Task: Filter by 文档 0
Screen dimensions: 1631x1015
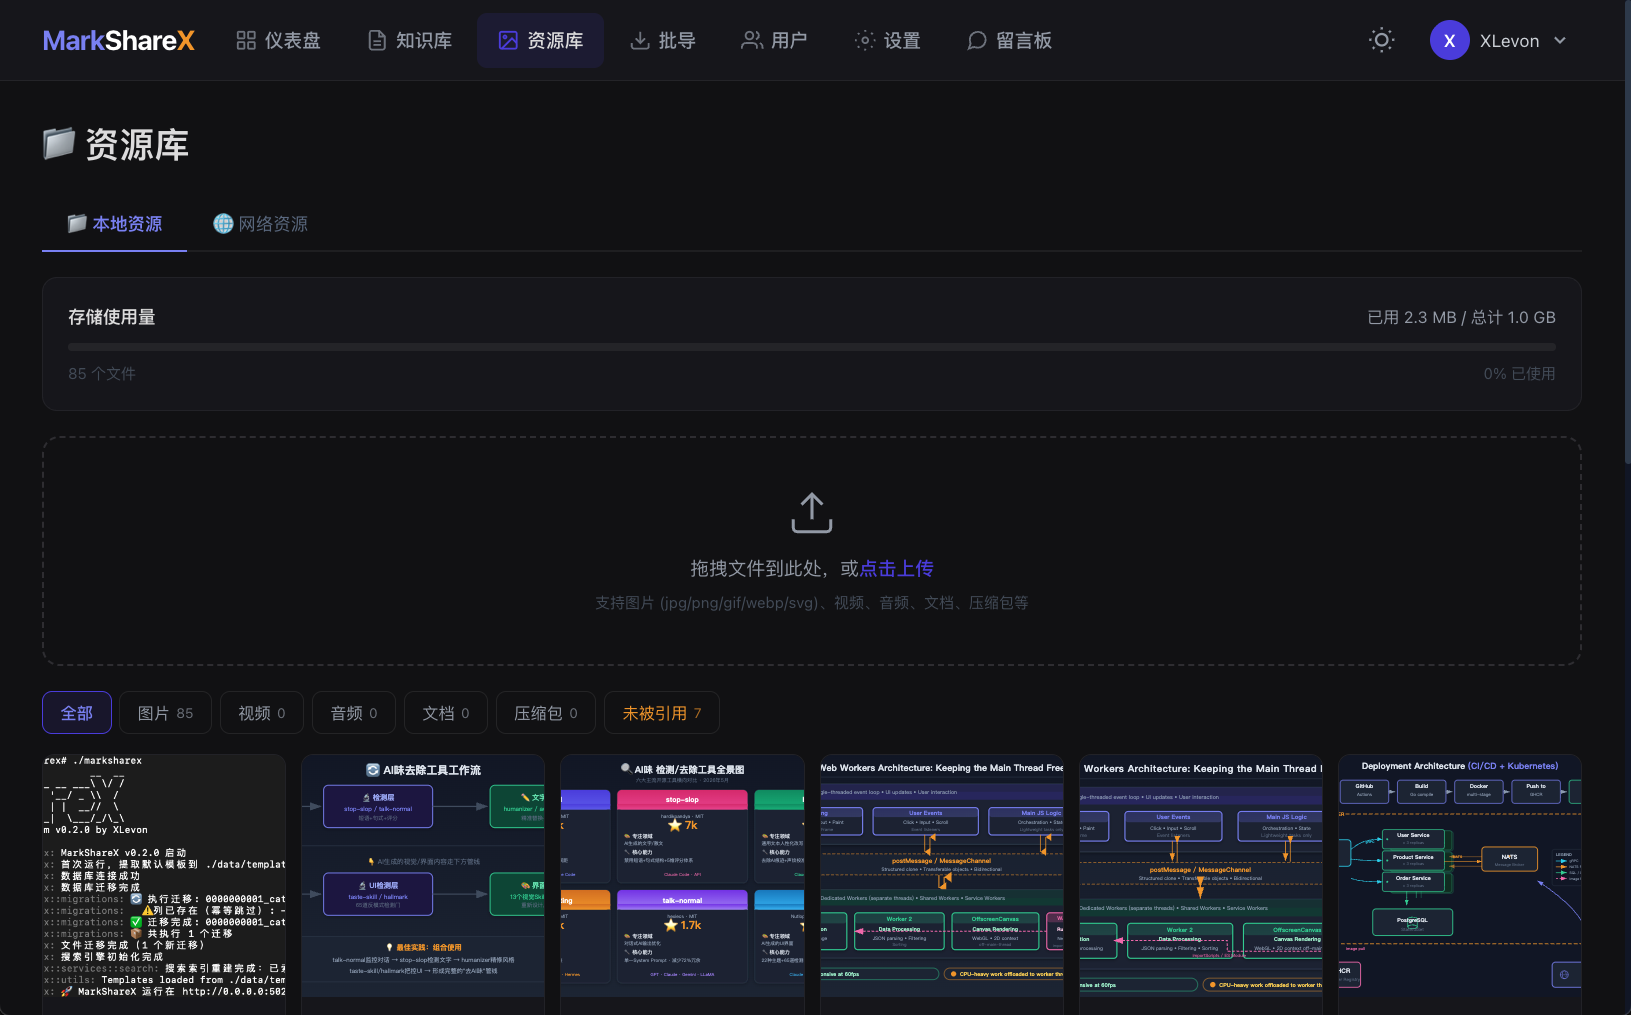Action: [446, 713]
